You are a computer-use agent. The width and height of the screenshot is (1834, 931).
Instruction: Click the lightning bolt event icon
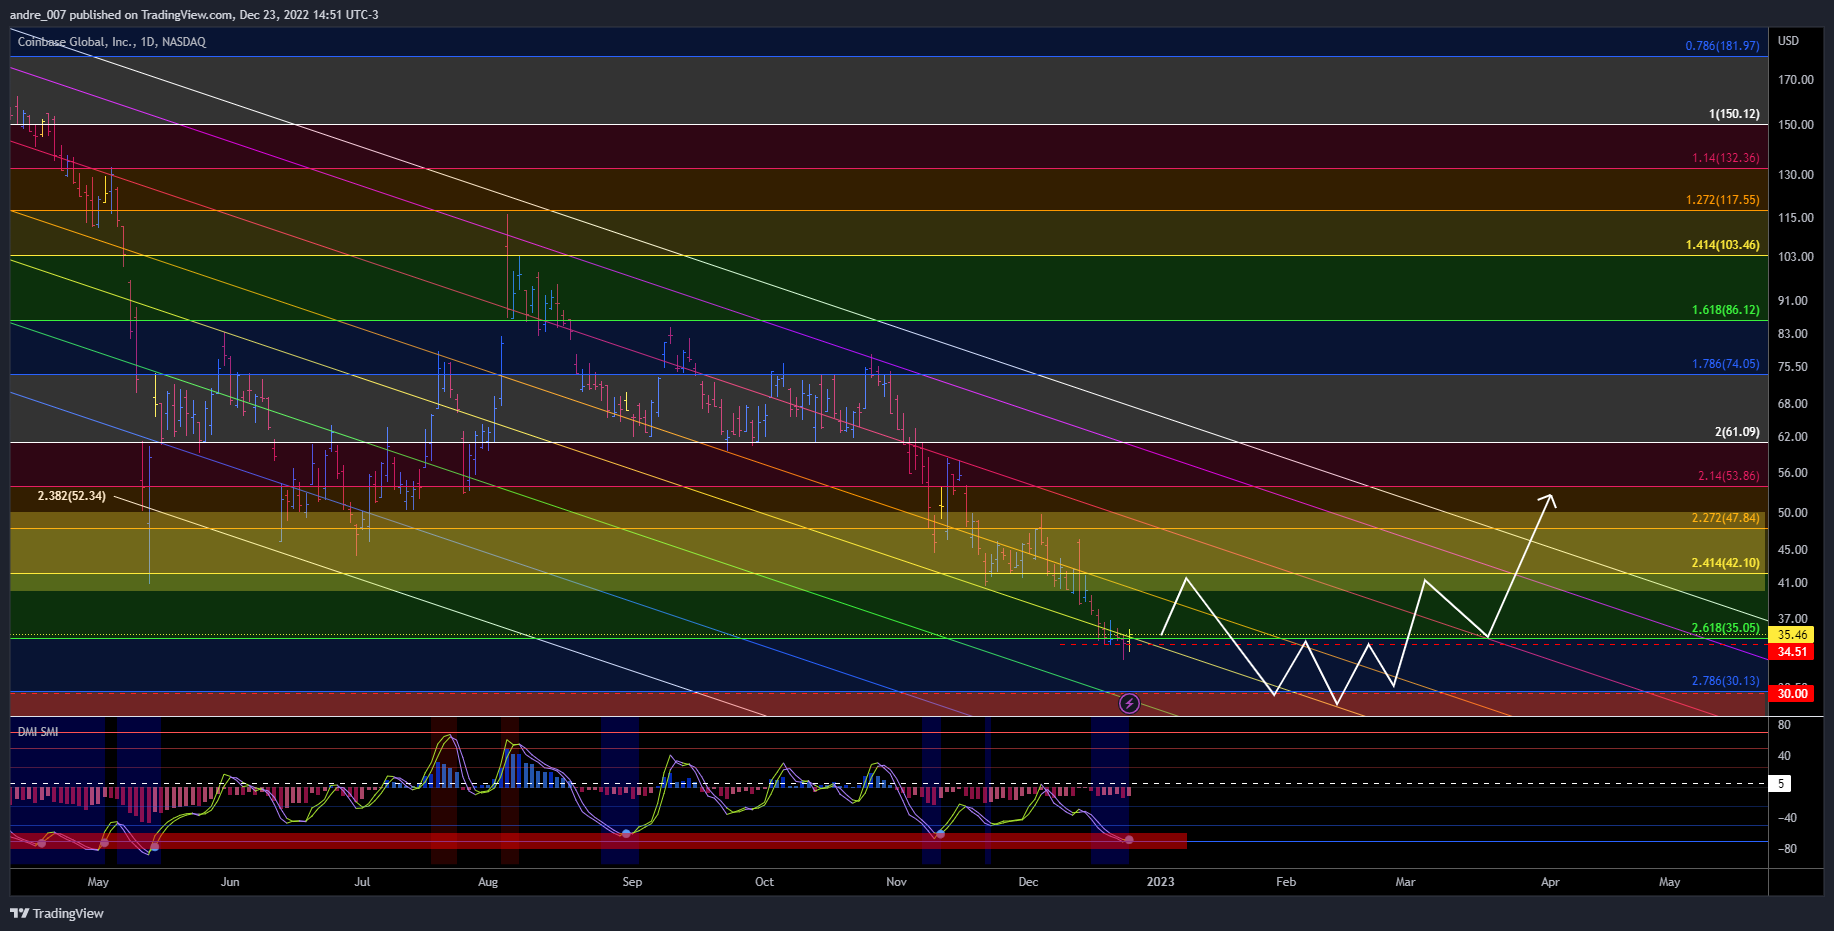(x=1129, y=704)
